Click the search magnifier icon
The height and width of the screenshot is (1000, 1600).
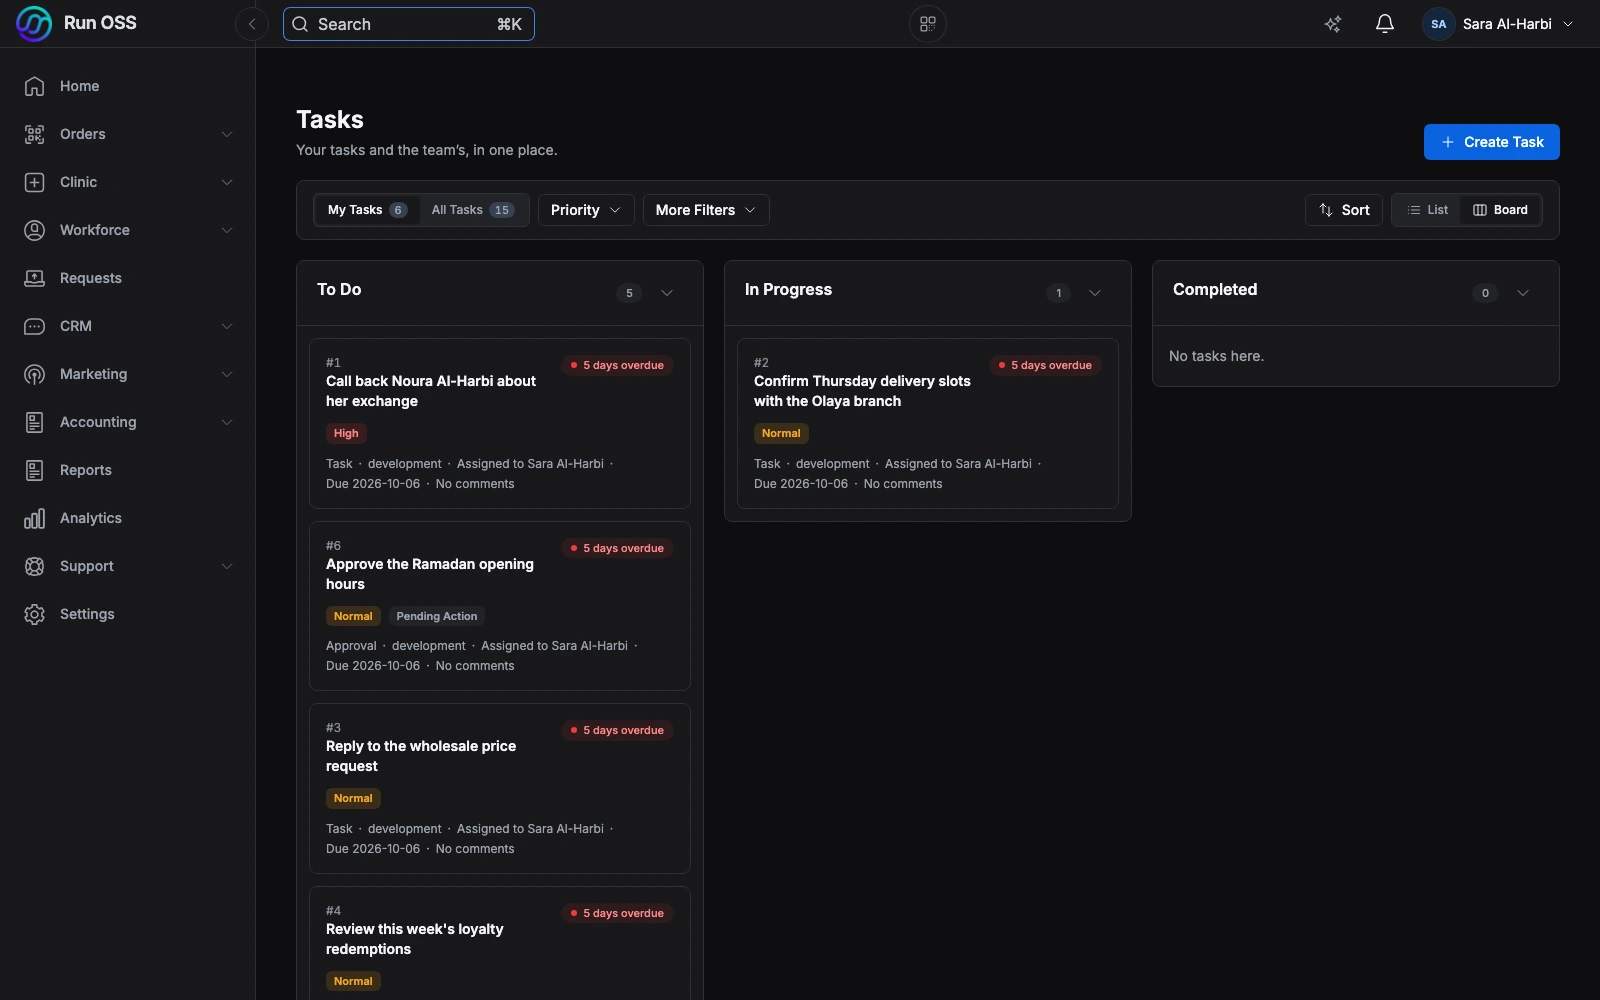pos(300,24)
